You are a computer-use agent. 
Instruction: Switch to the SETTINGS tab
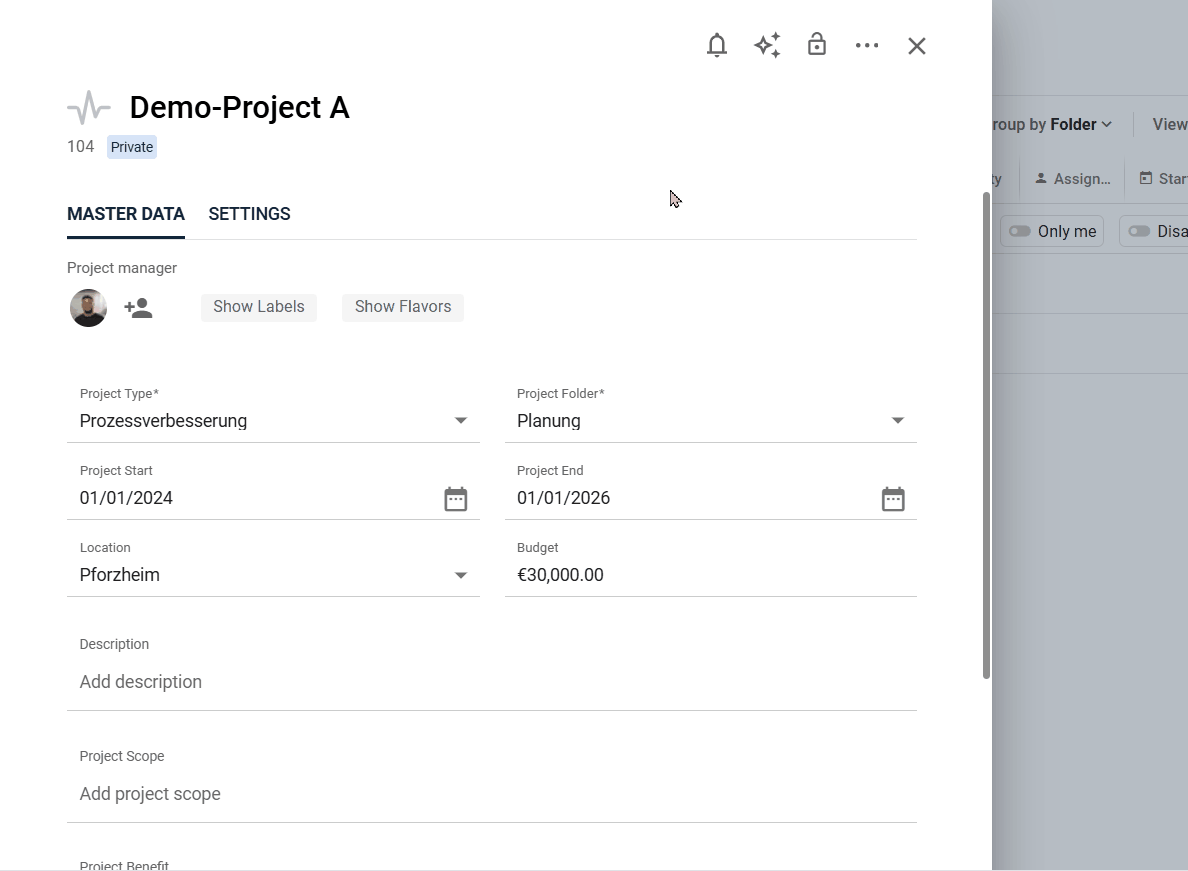249,214
